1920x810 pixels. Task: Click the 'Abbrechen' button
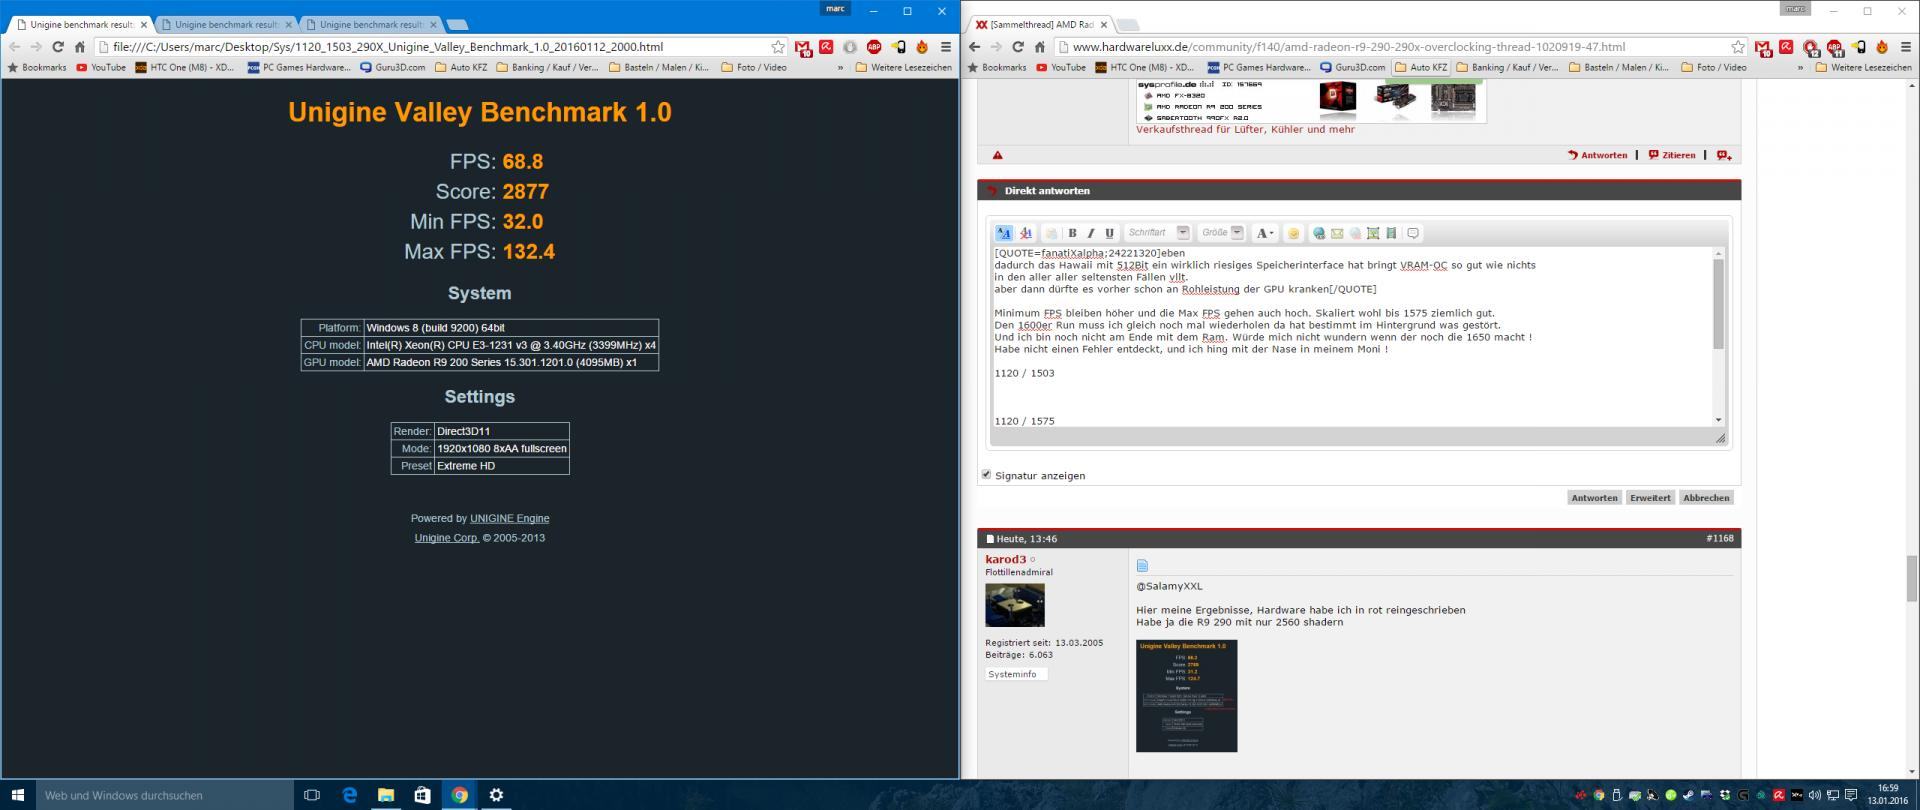[1706, 497]
